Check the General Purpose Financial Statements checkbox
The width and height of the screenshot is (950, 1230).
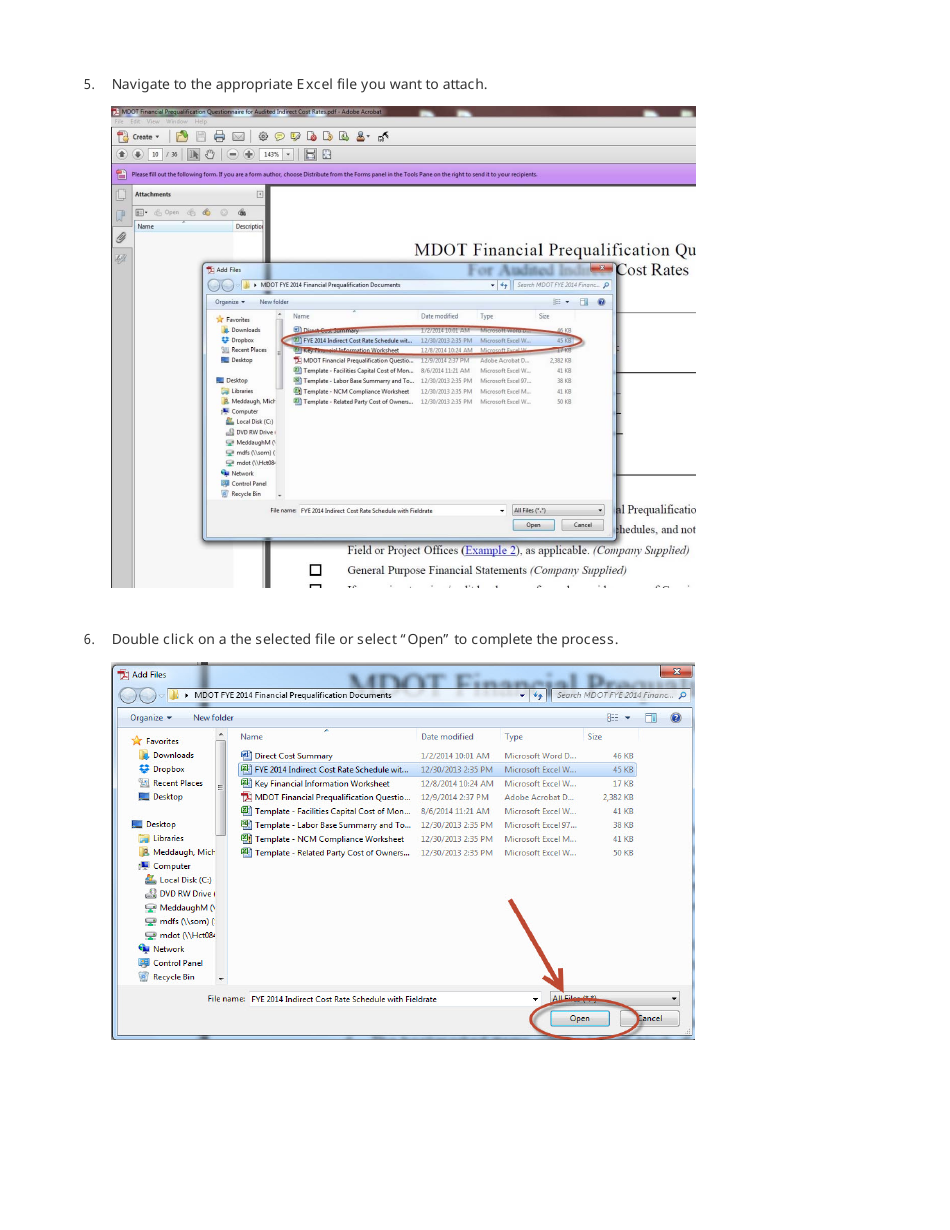coord(315,570)
